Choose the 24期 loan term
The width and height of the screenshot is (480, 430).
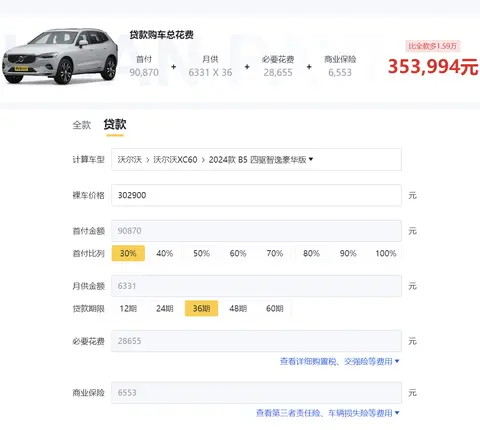(165, 308)
